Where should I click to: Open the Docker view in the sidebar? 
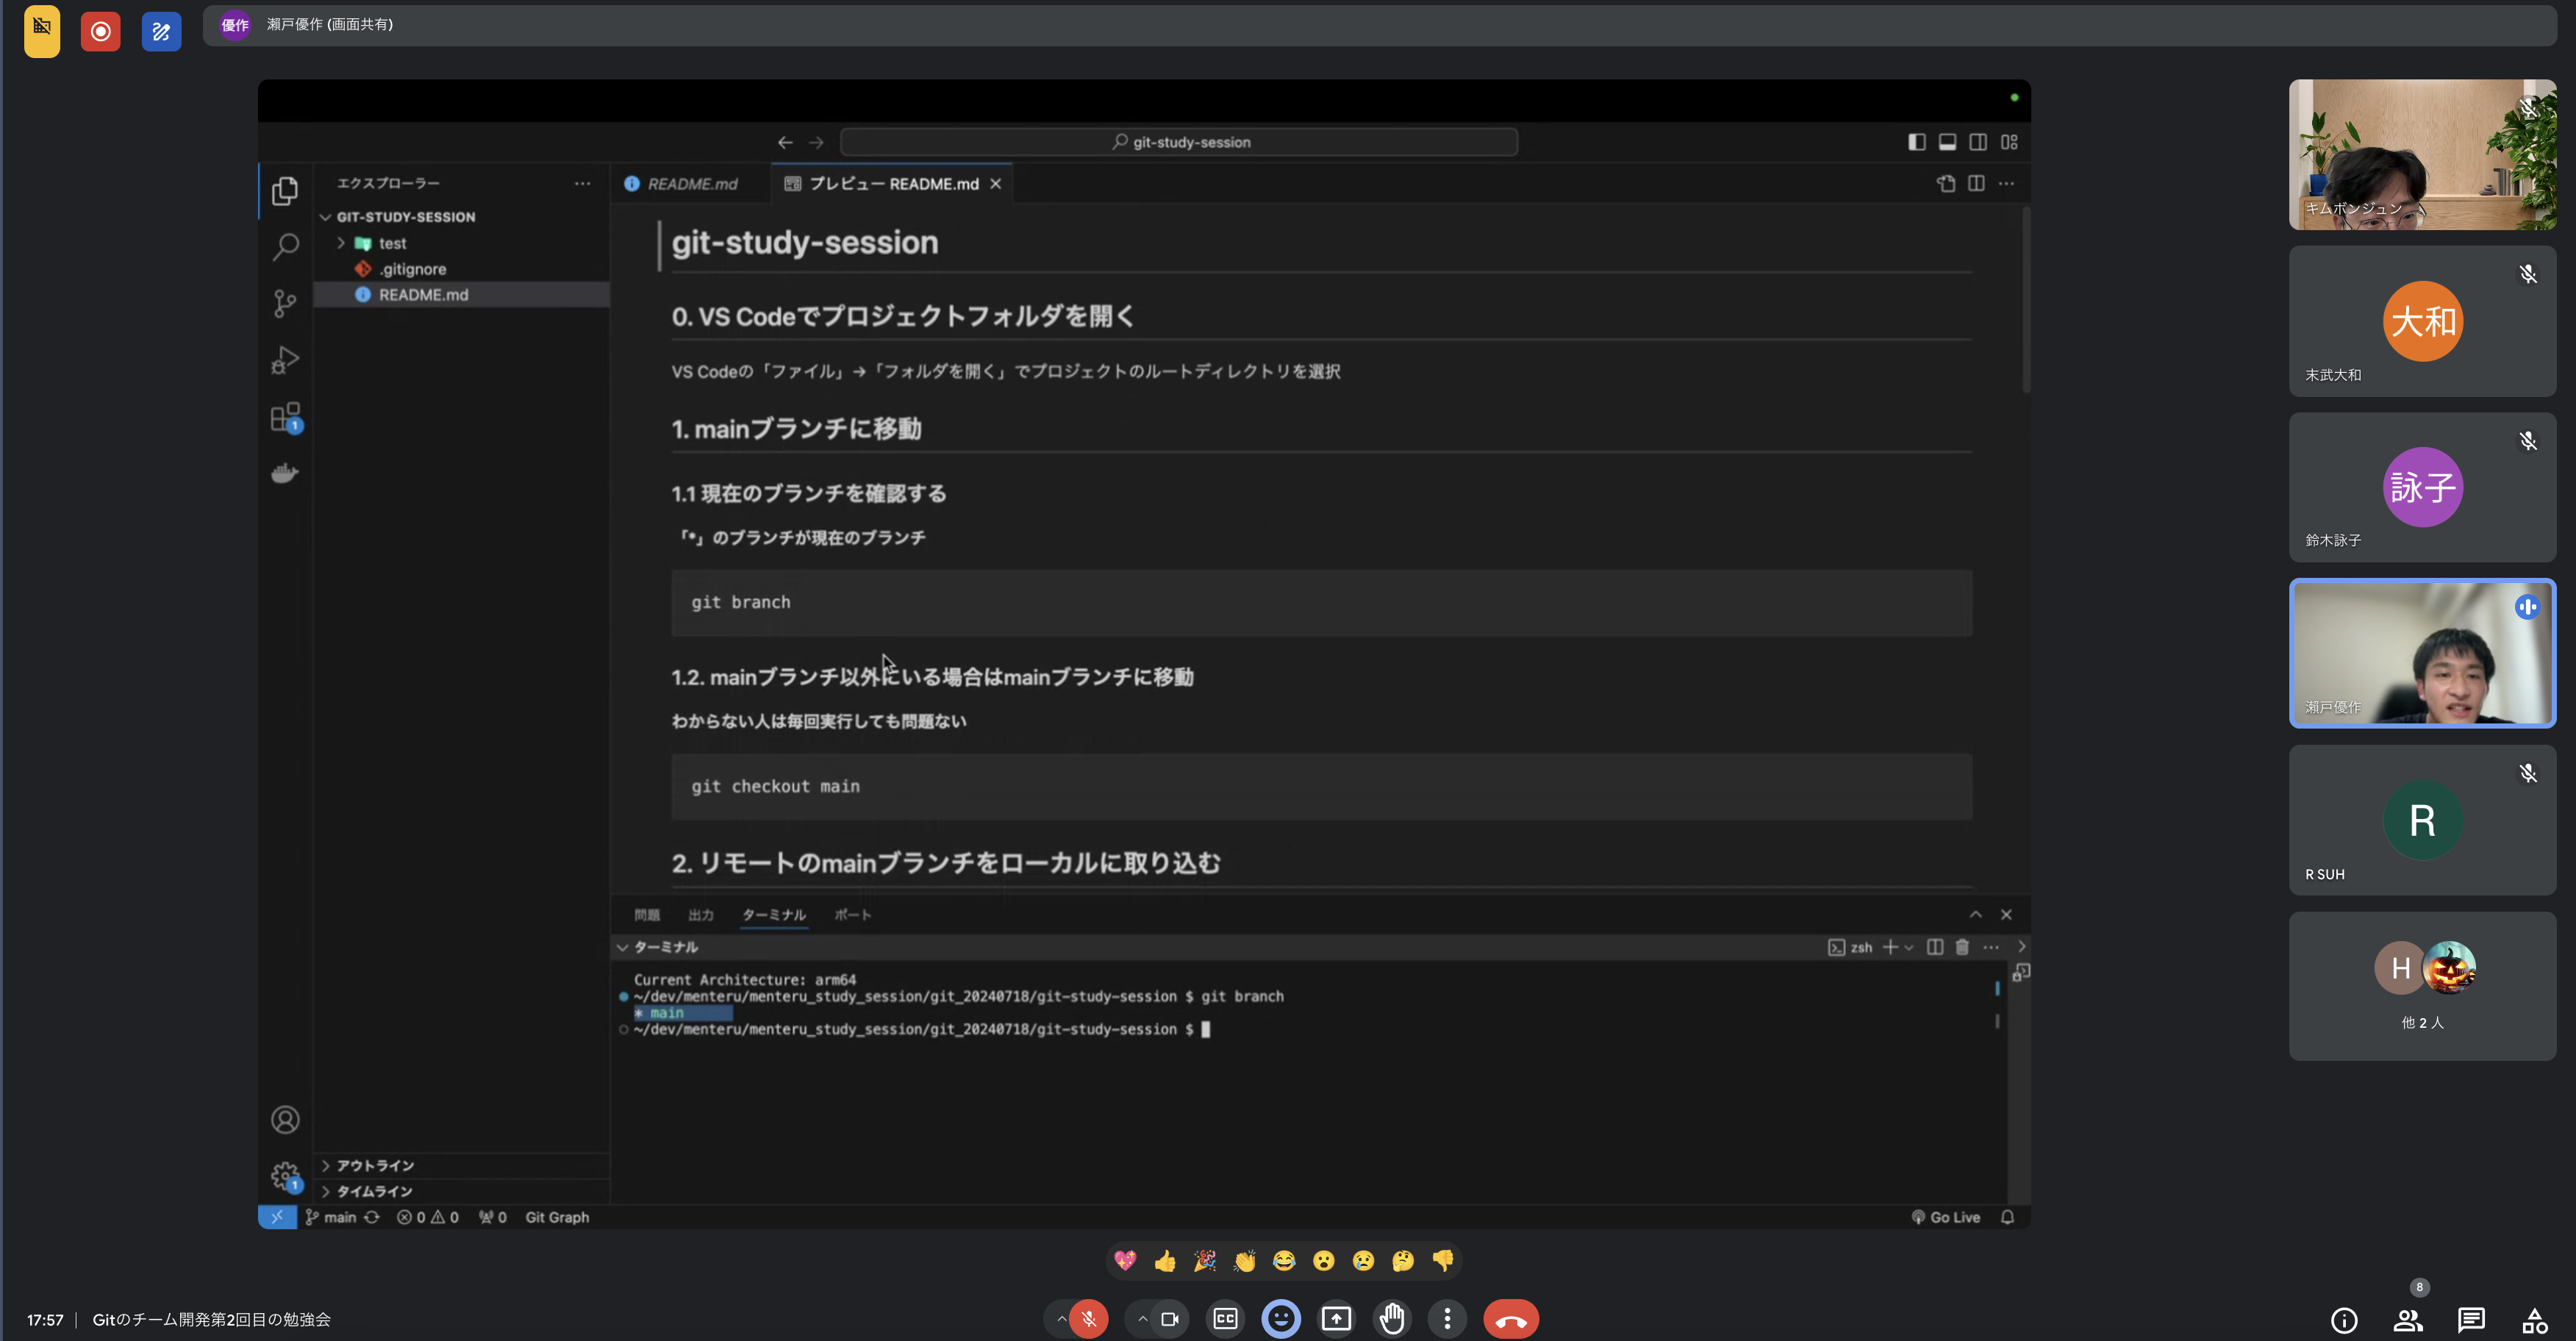tap(285, 472)
